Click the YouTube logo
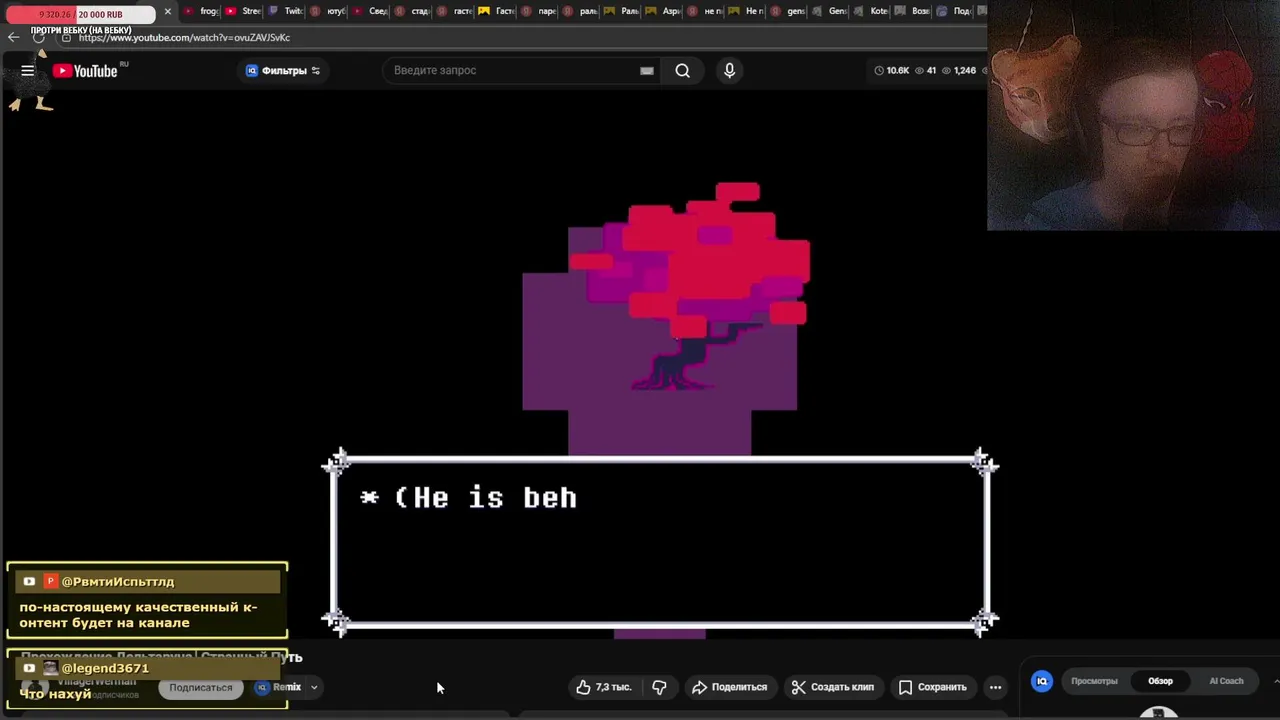 click(x=86, y=70)
